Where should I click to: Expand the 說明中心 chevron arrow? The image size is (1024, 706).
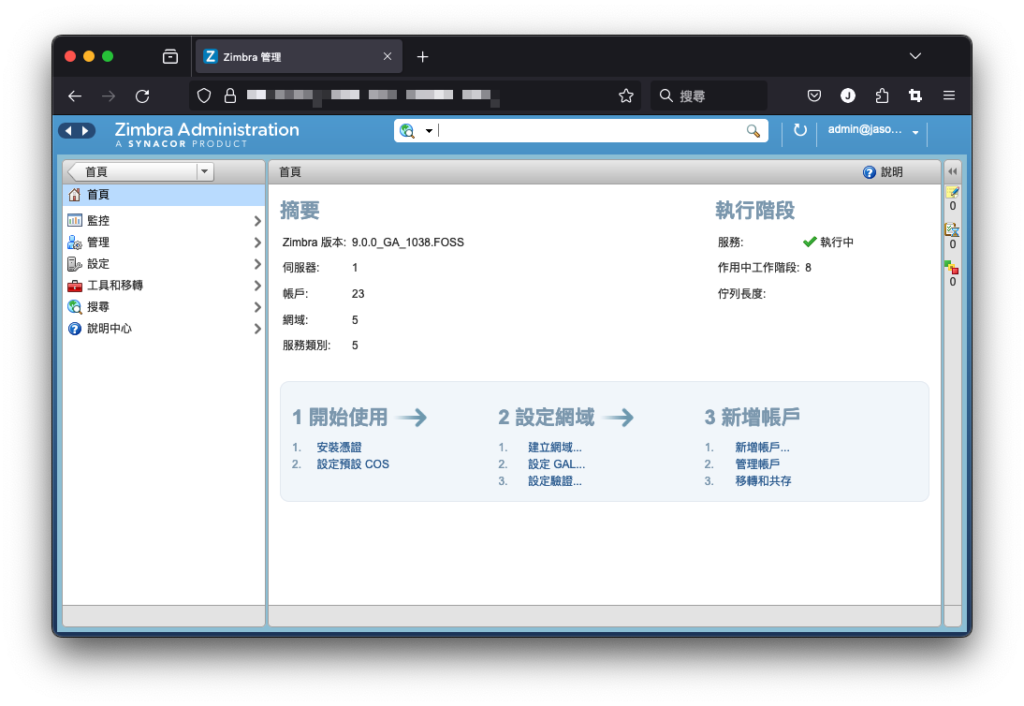[257, 329]
